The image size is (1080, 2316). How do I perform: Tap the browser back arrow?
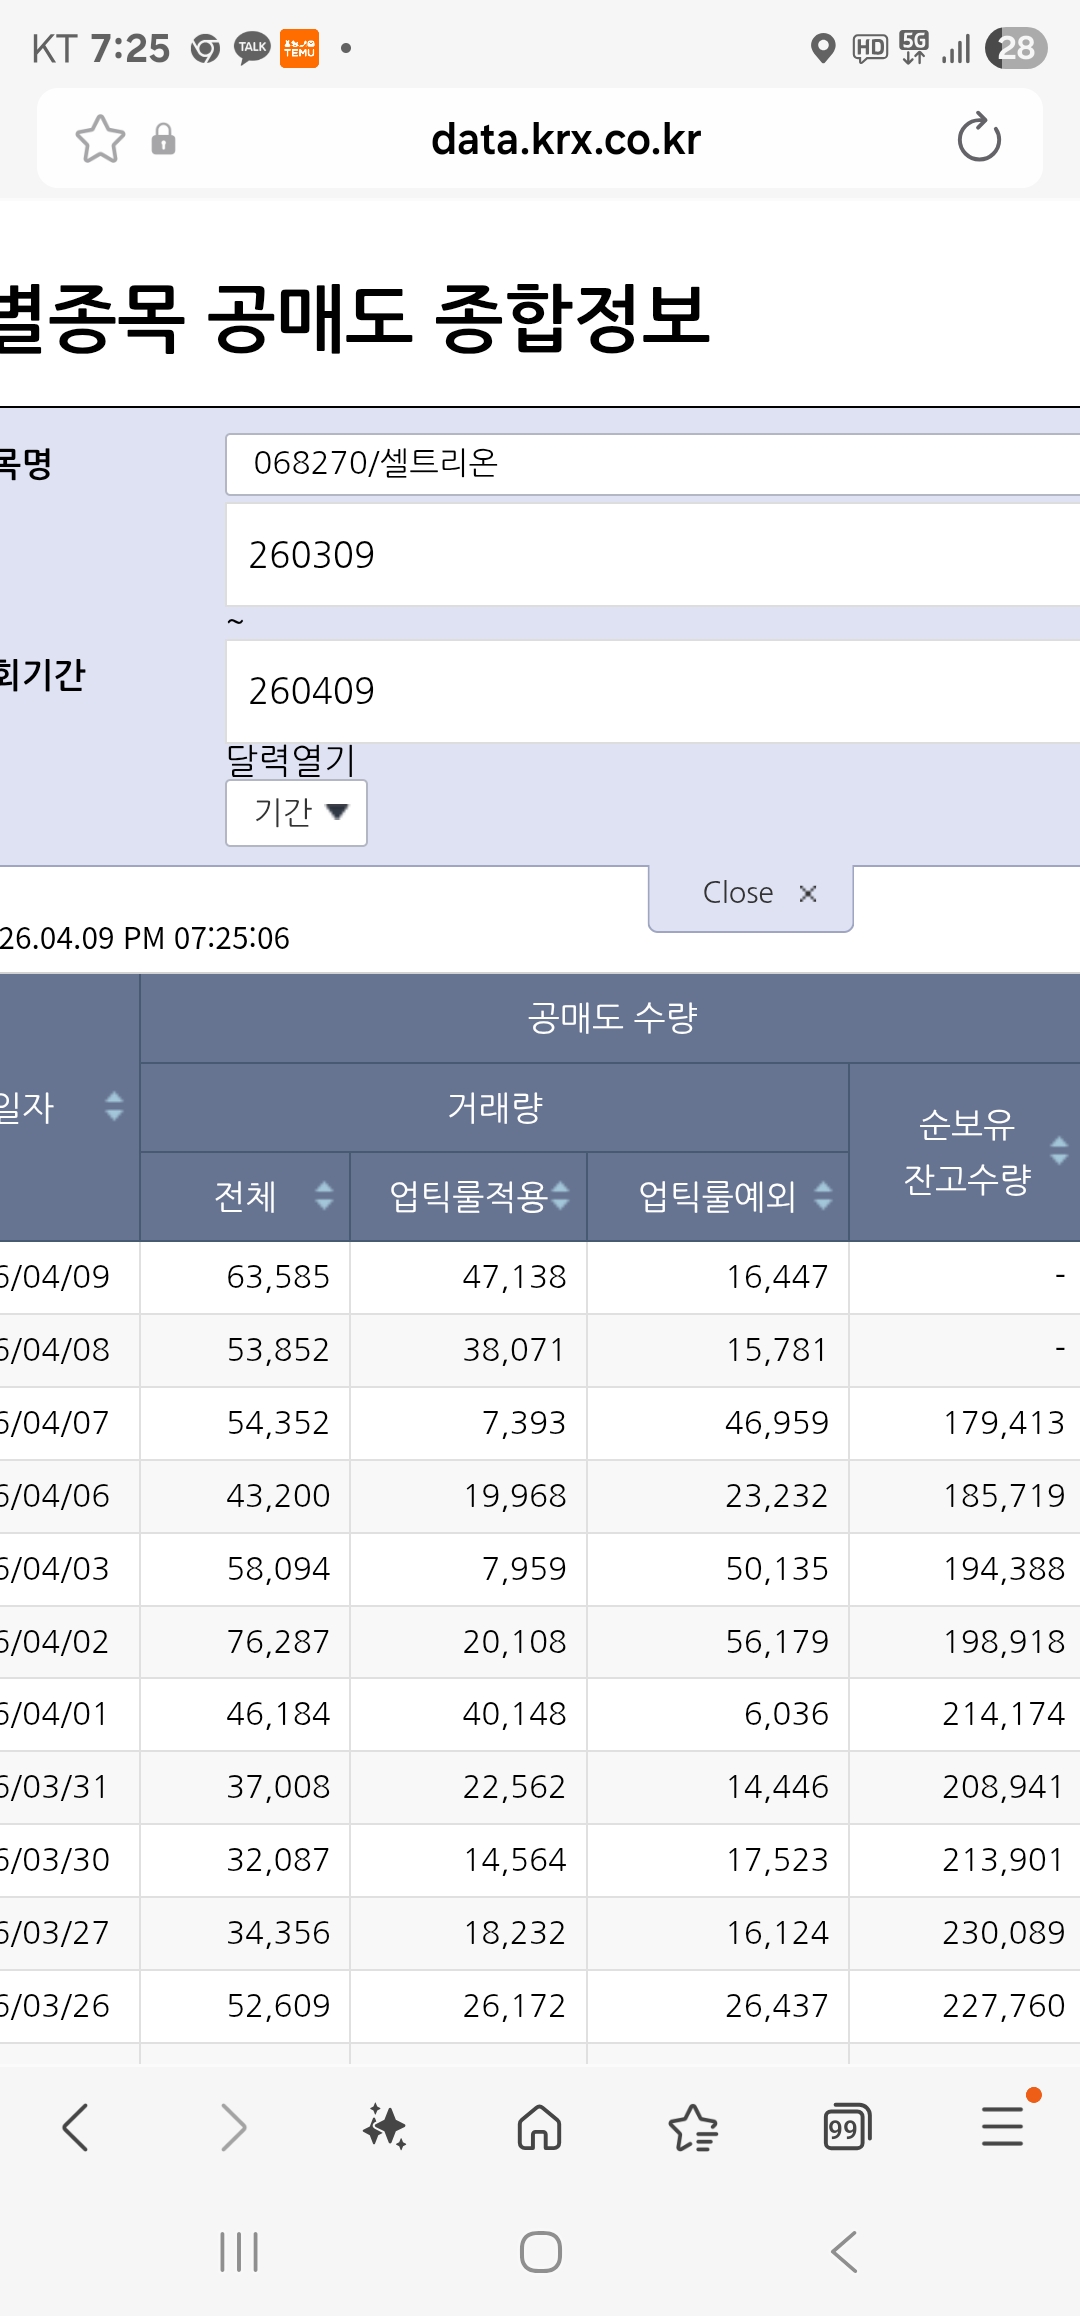[x=76, y=2127]
